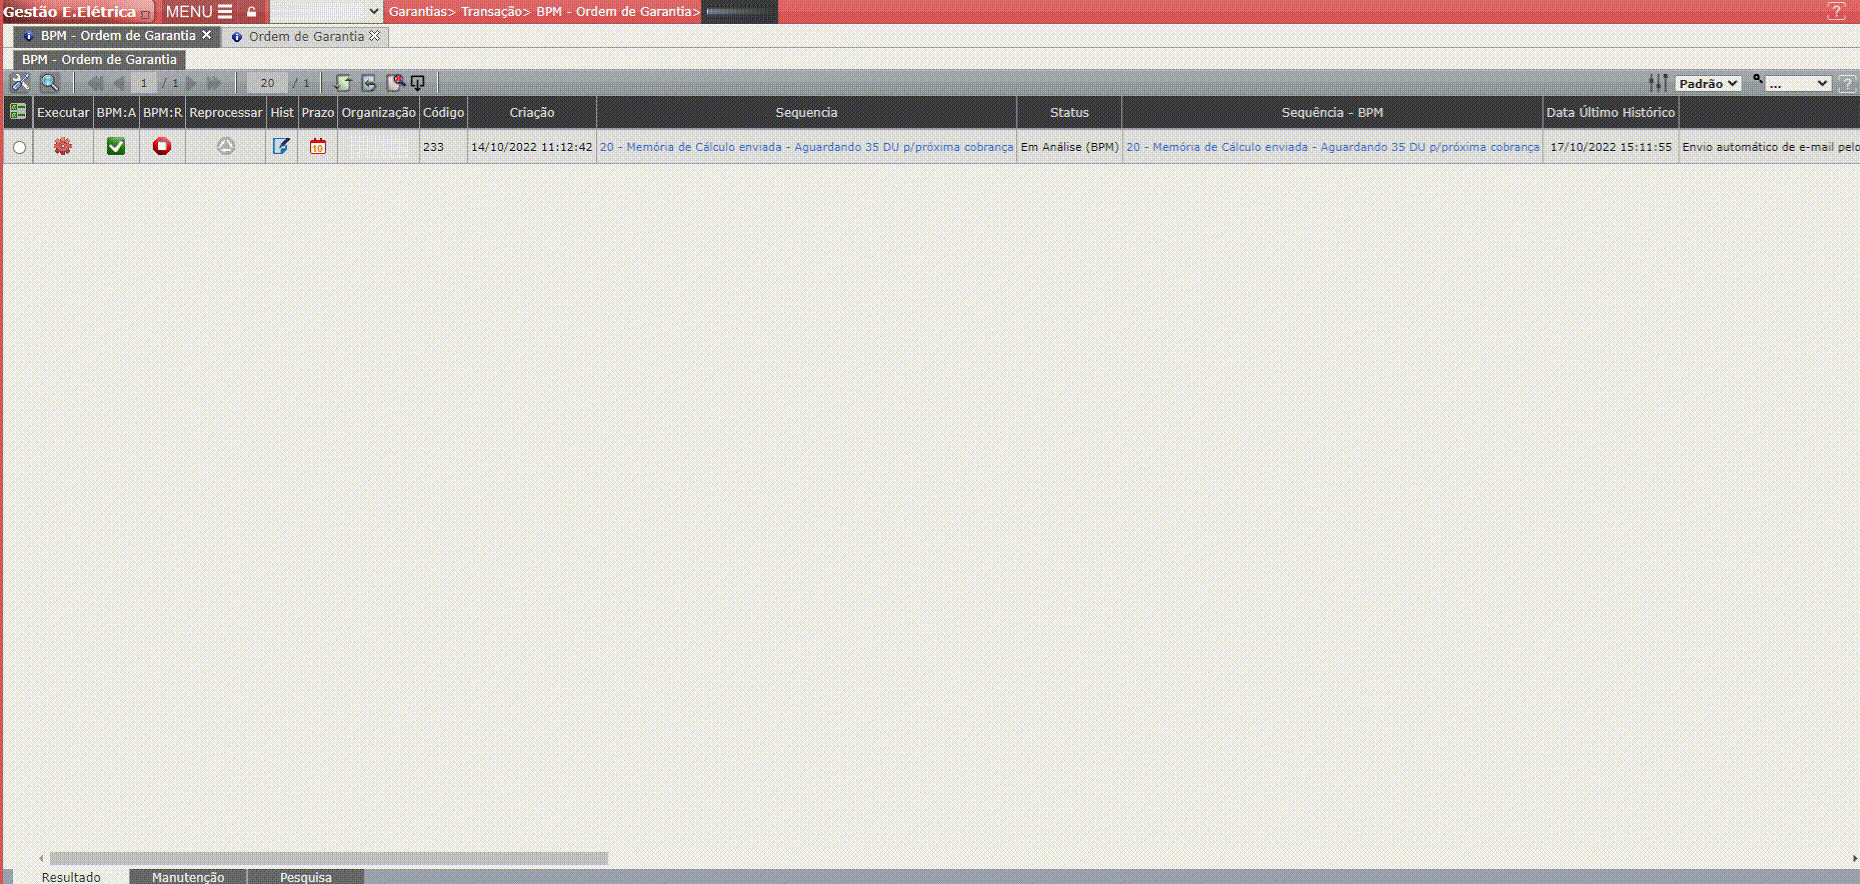
Task: Open the Hist history edit icon
Action: [x=281, y=147]
